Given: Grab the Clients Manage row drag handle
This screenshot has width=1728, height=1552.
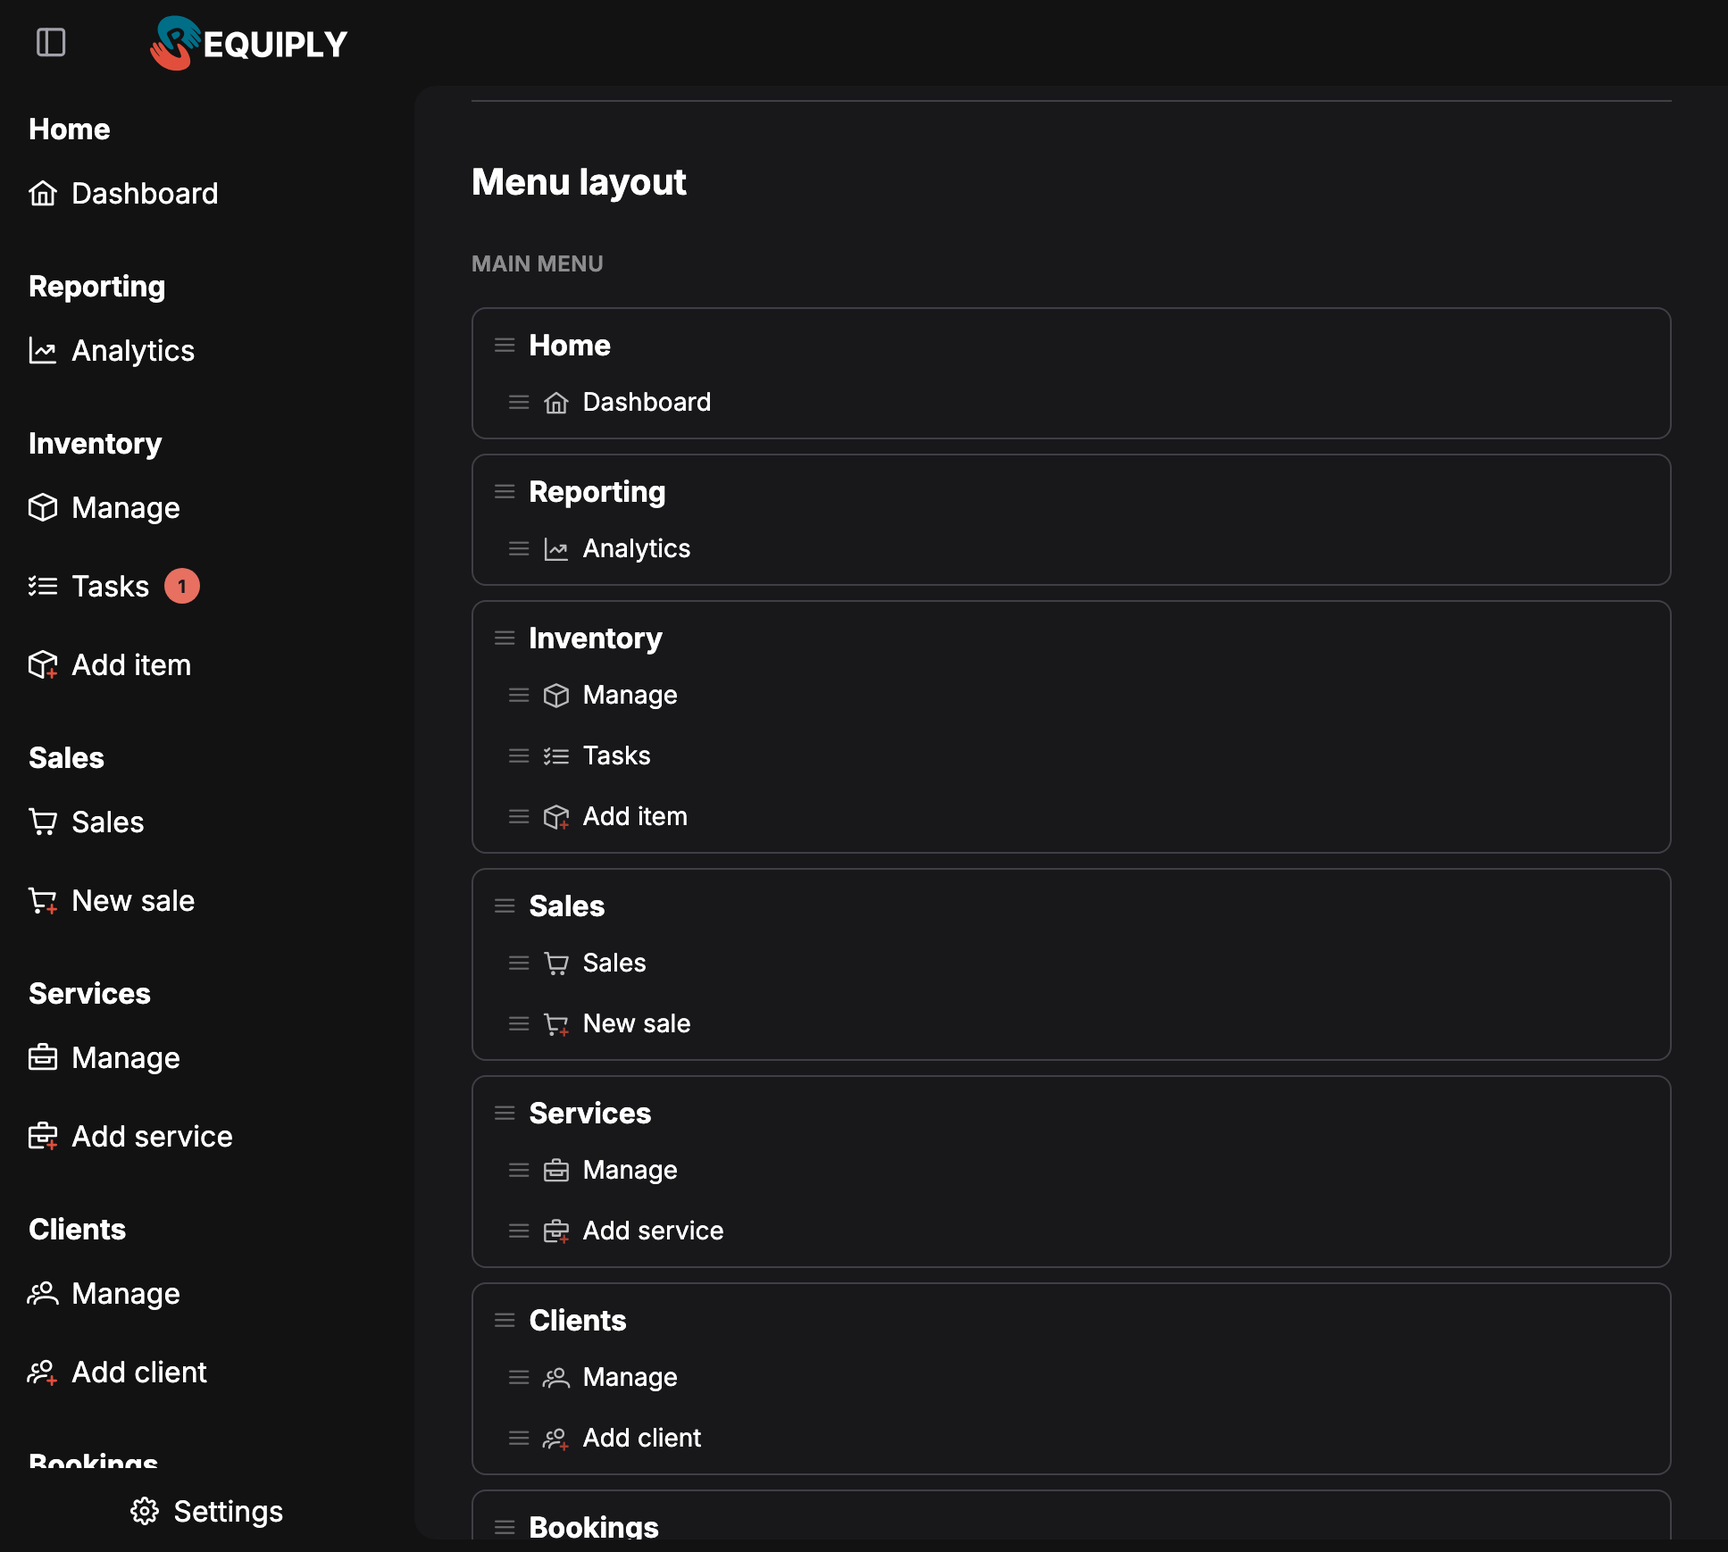Looking at the screenshot, I should coord(519,1377).
